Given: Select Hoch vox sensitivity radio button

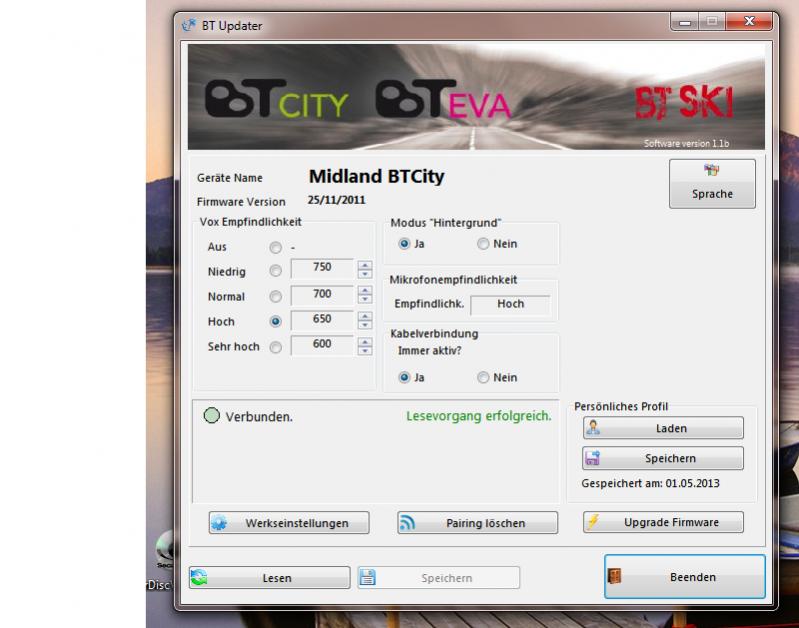Looking at the screenshot, I should (x=275, y=321).
